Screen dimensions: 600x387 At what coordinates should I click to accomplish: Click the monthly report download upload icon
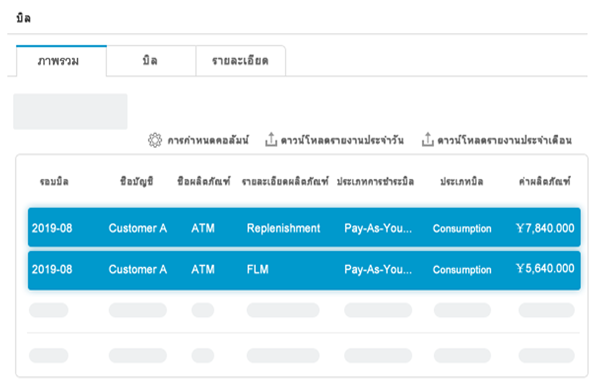[x=427, y=139]
